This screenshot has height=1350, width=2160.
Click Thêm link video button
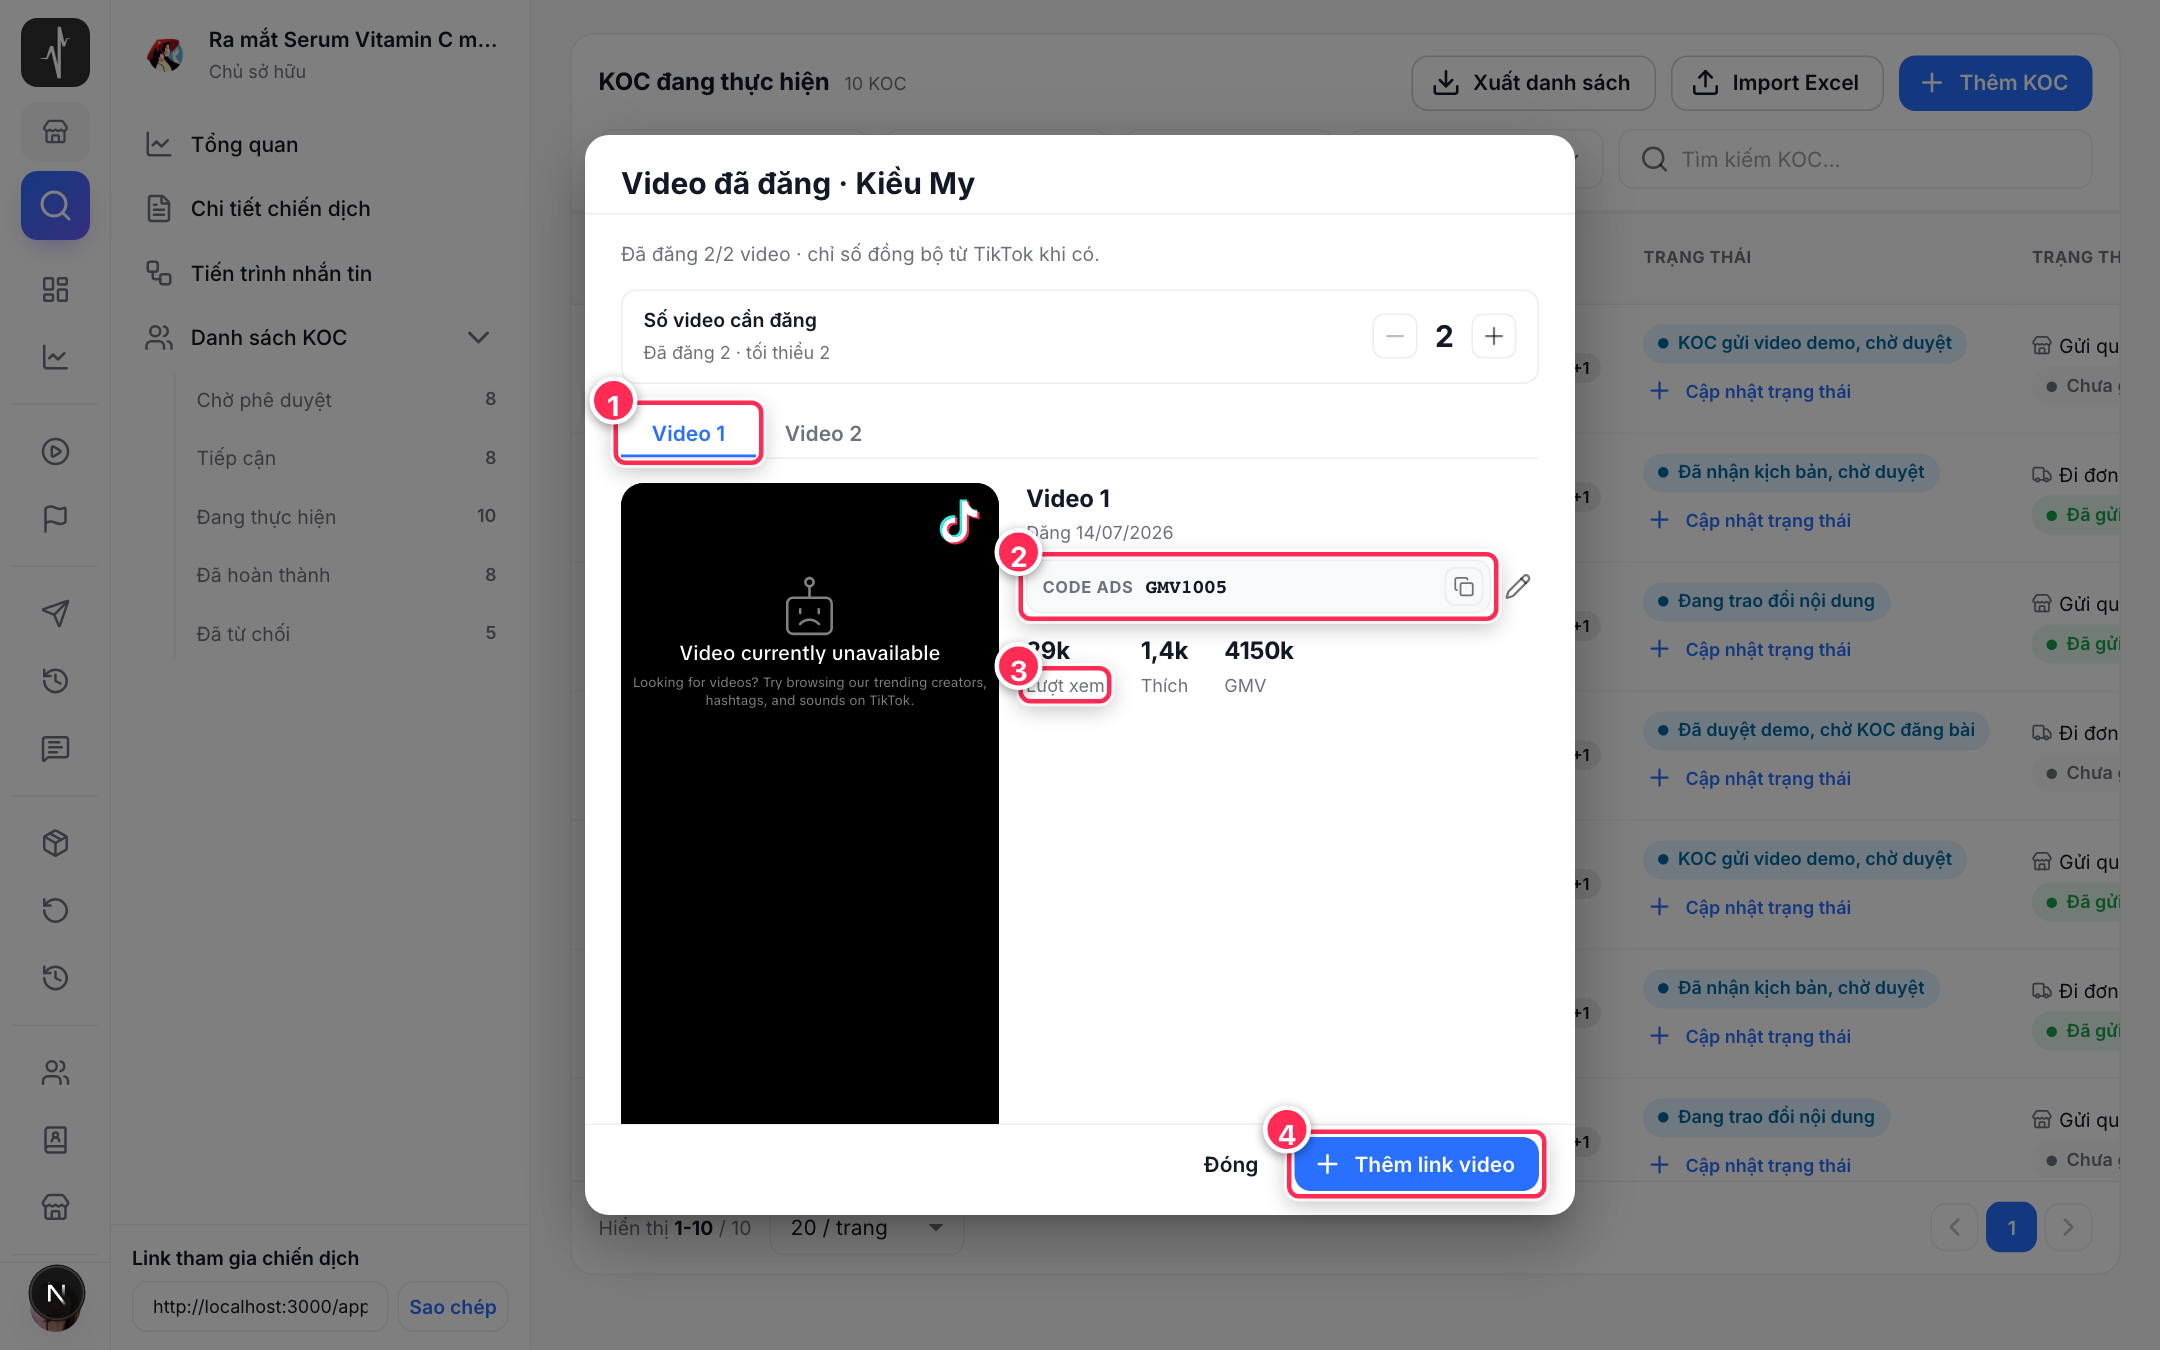tap(1416, 1164)
